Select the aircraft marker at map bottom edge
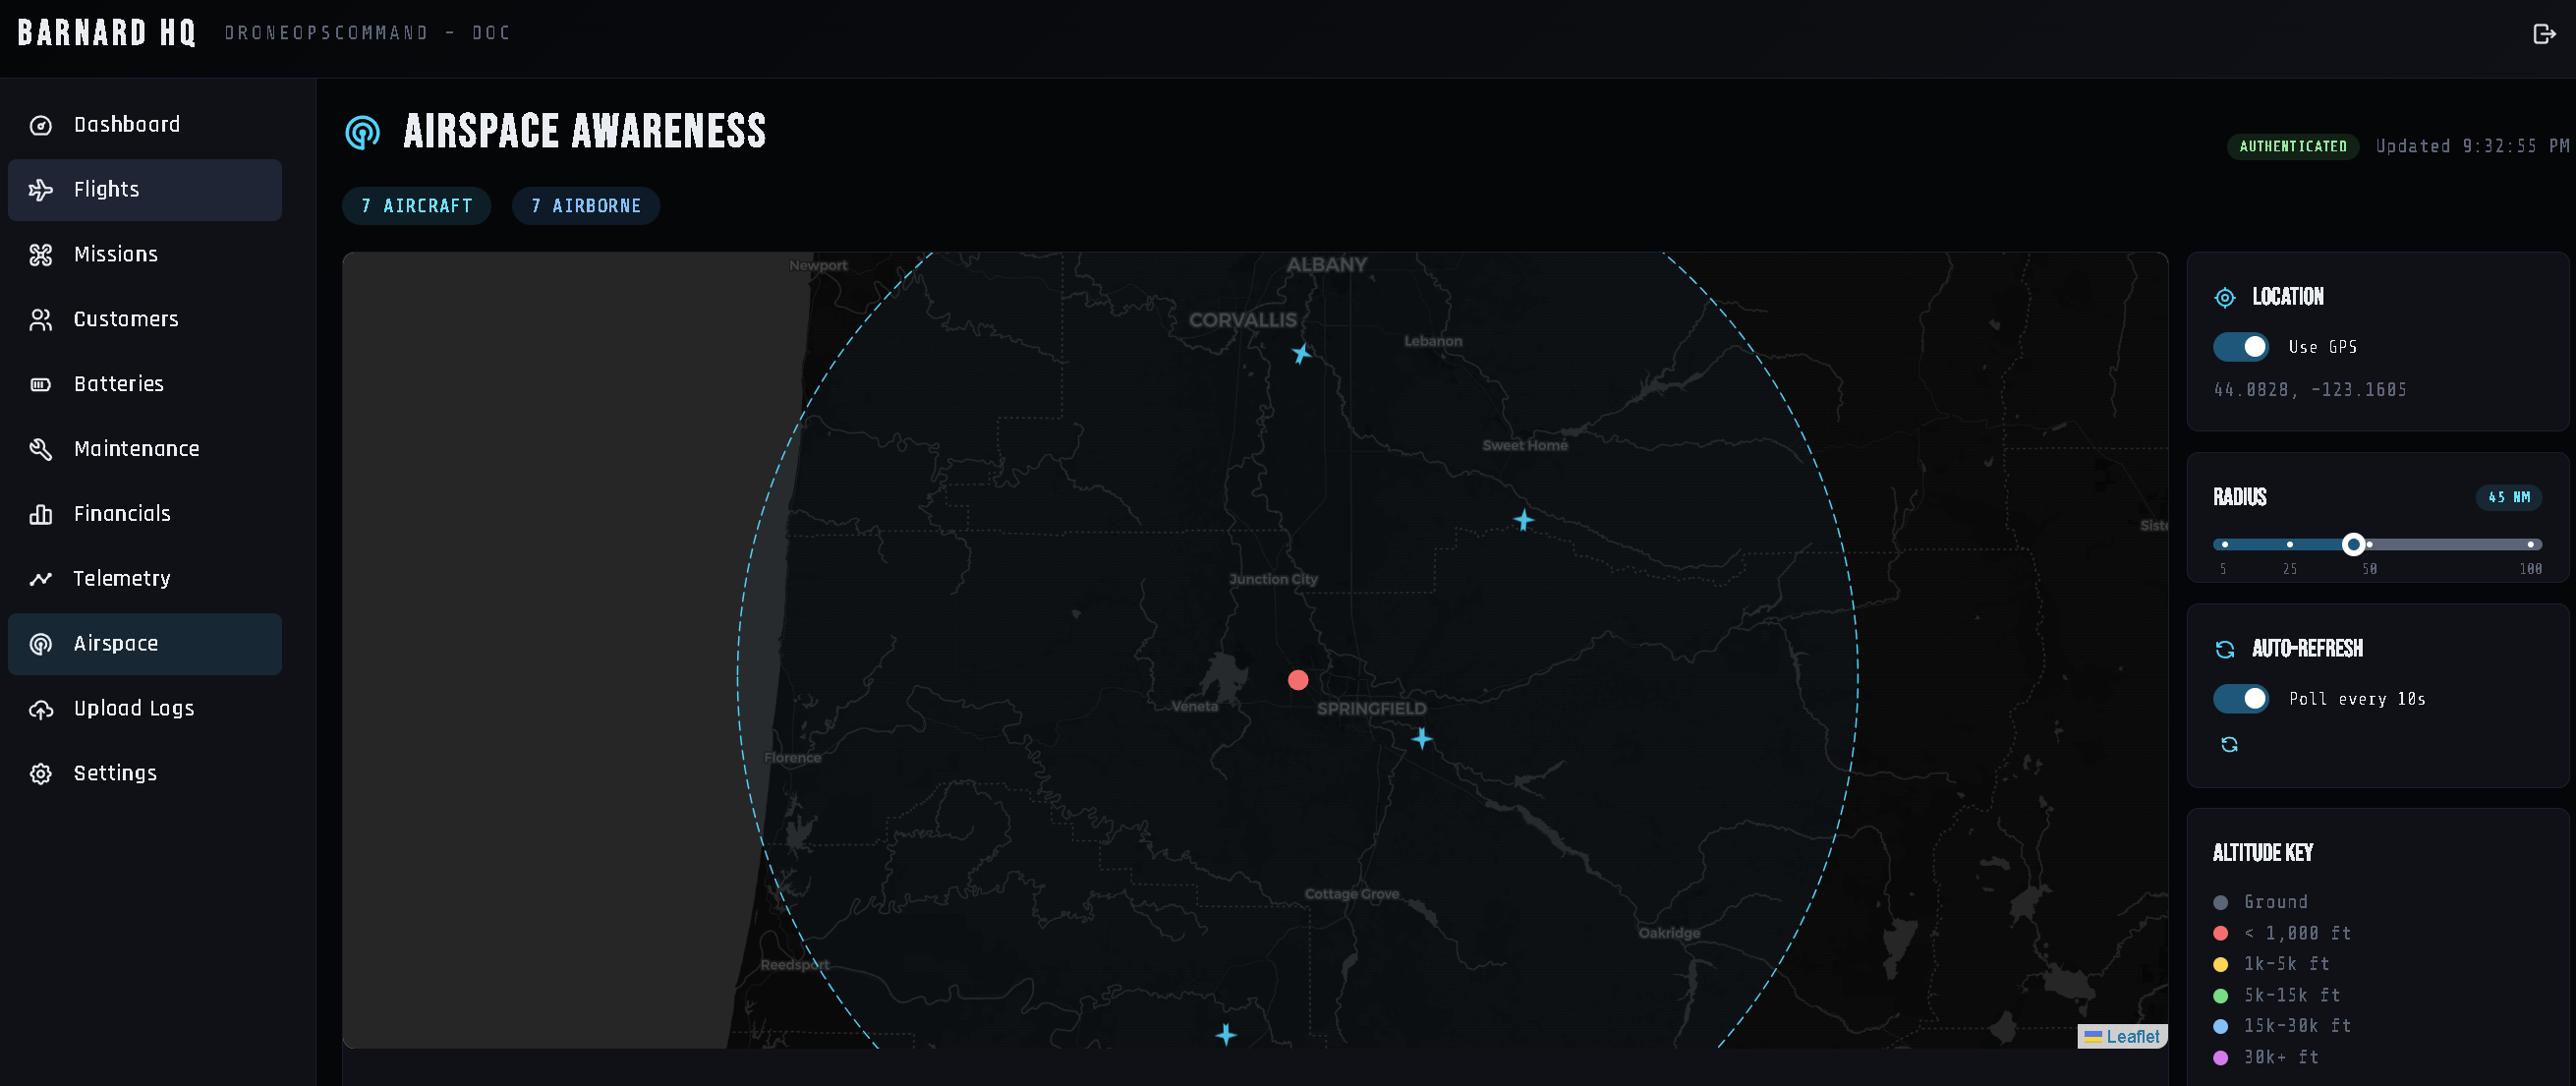The image size is (2576, 1086). coord(1226,1034)
